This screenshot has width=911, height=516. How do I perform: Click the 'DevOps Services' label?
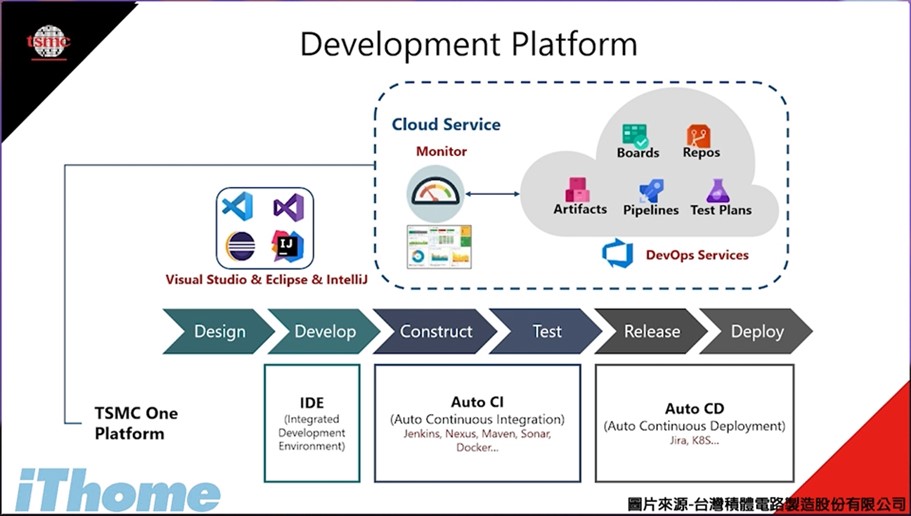[x=697, y=255]
